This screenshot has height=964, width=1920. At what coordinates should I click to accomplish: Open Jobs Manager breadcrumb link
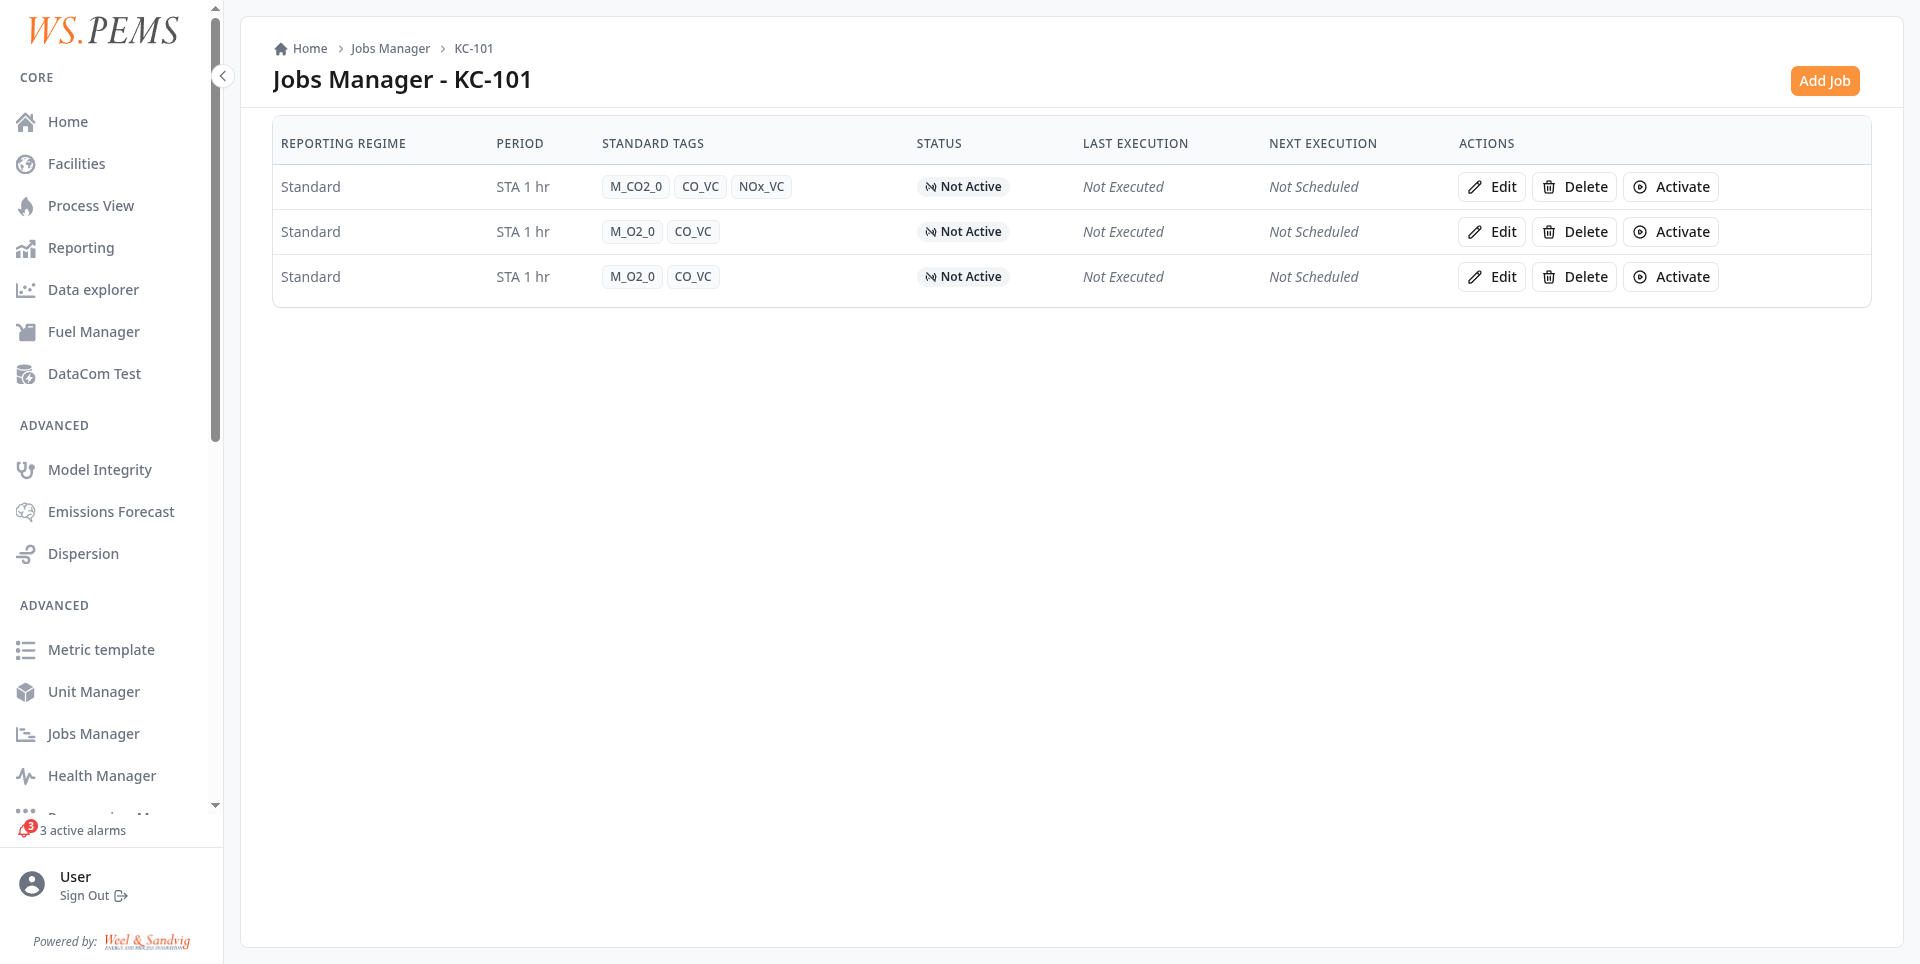point(390,49)
